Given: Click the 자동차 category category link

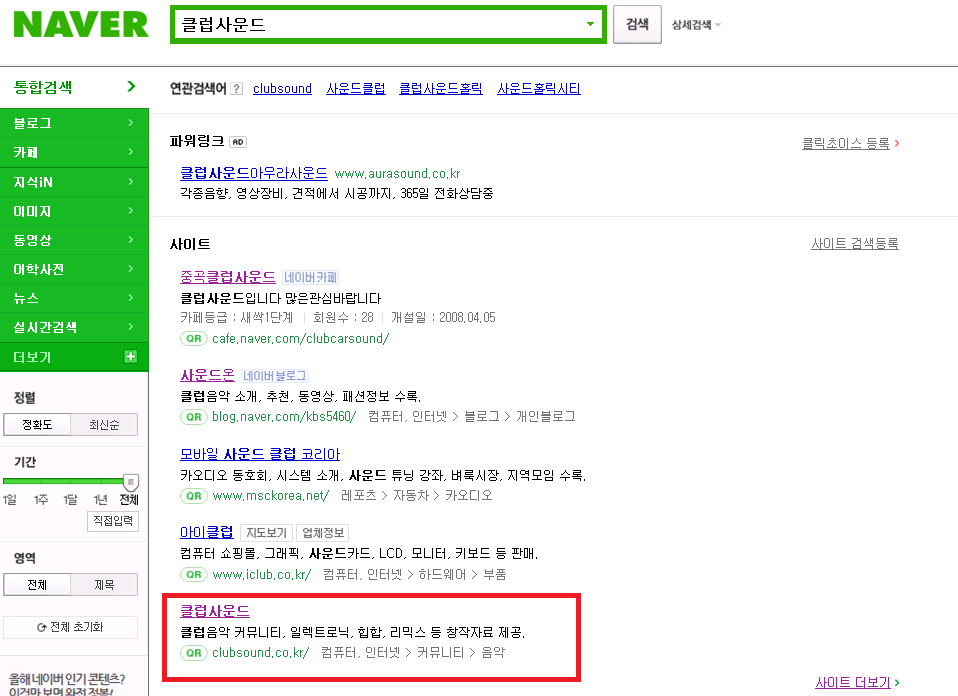Looking at the screenshot, I should coord(410,496).
